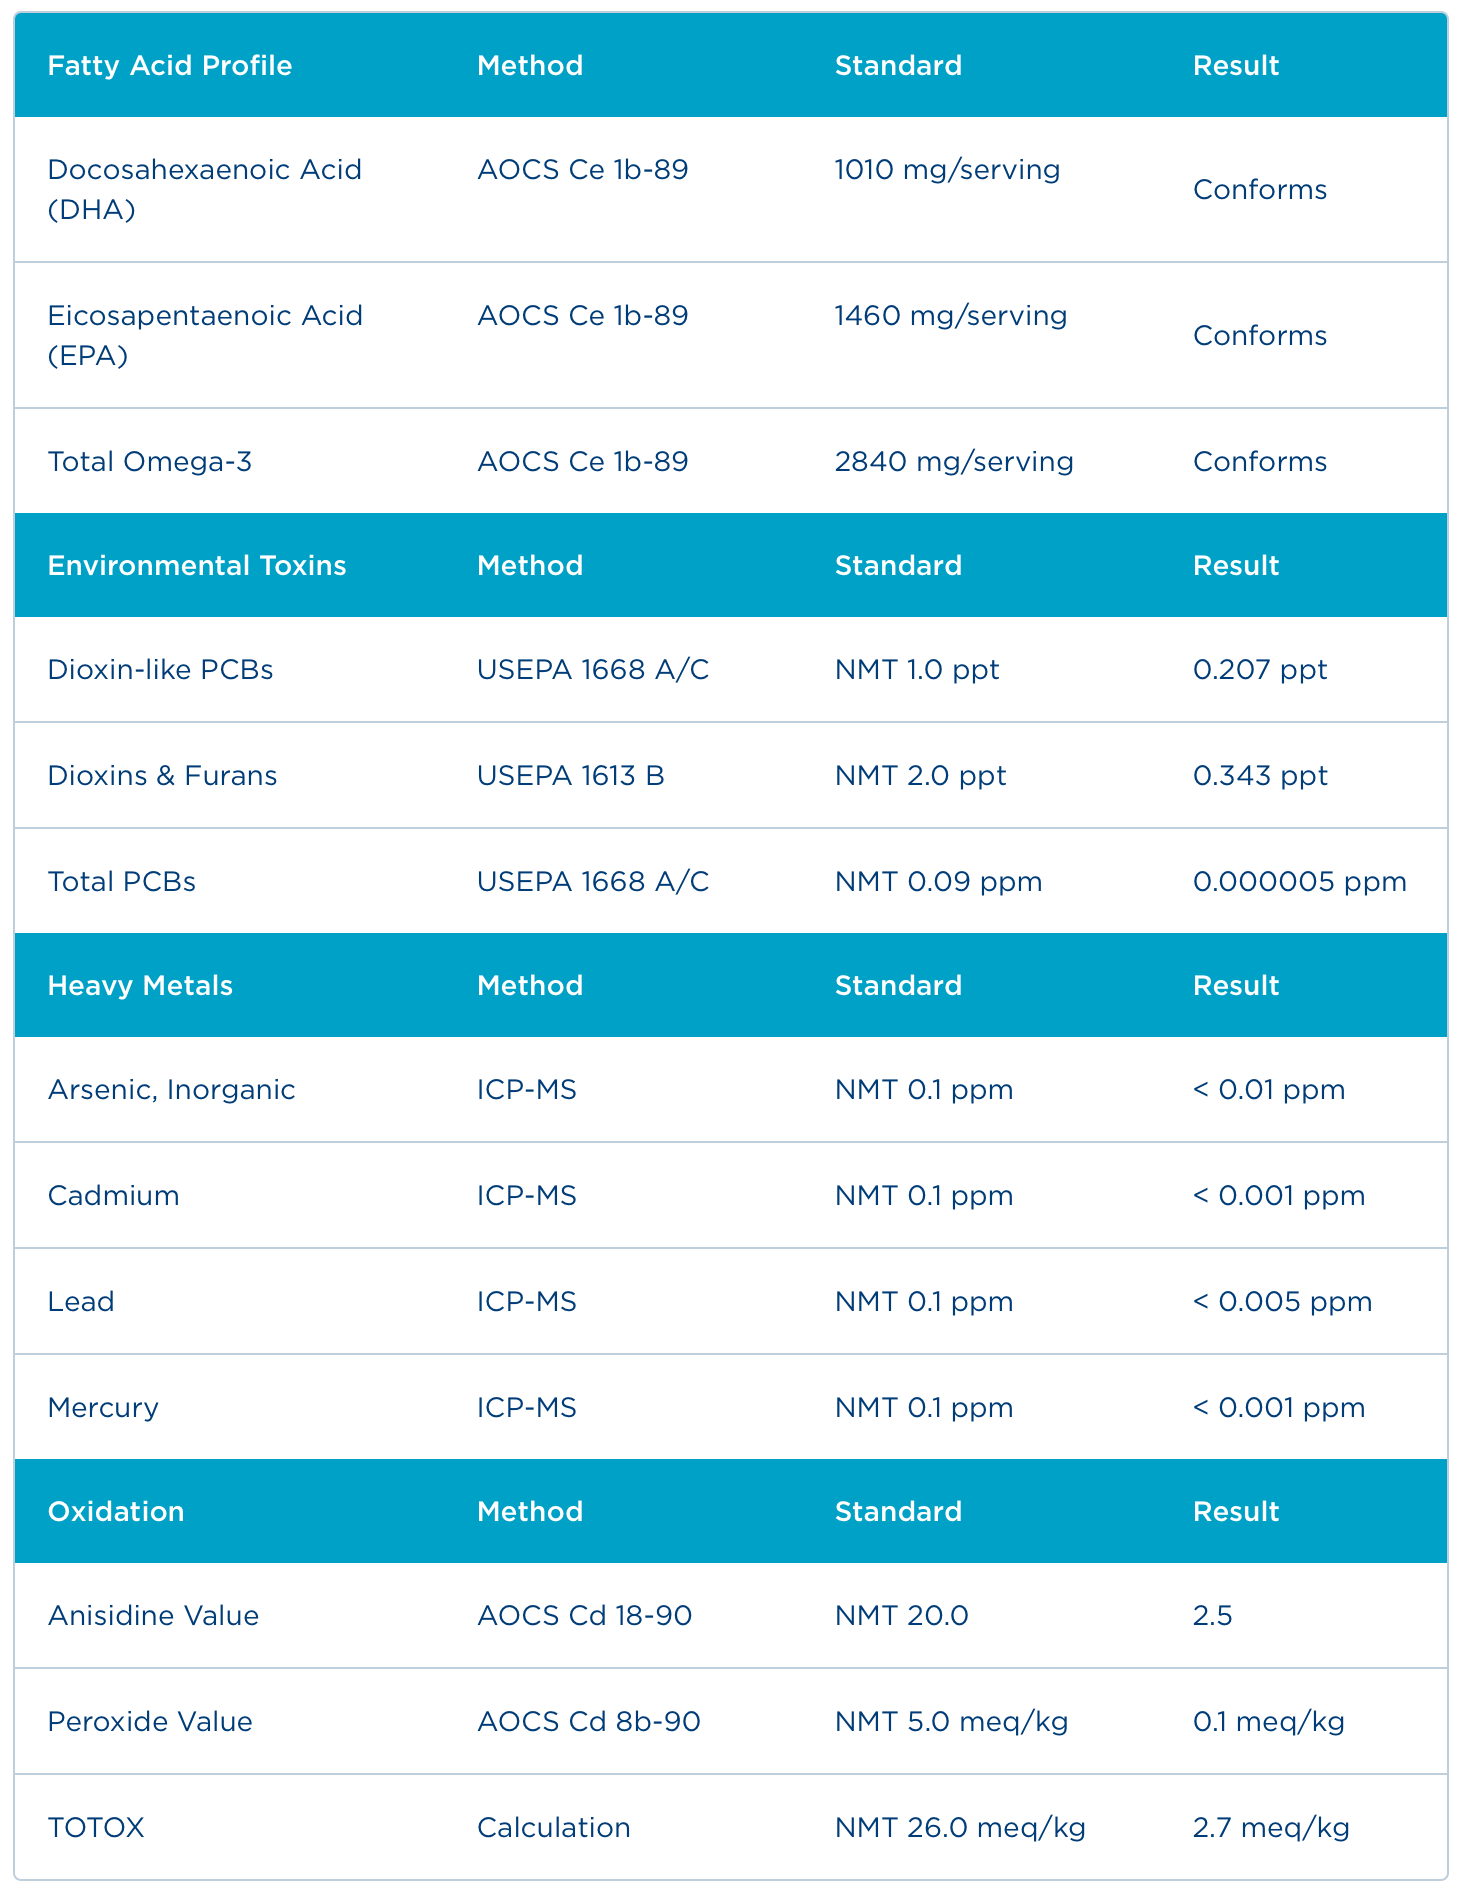Click the Fatty Acid Profile section header

[170, 66]
